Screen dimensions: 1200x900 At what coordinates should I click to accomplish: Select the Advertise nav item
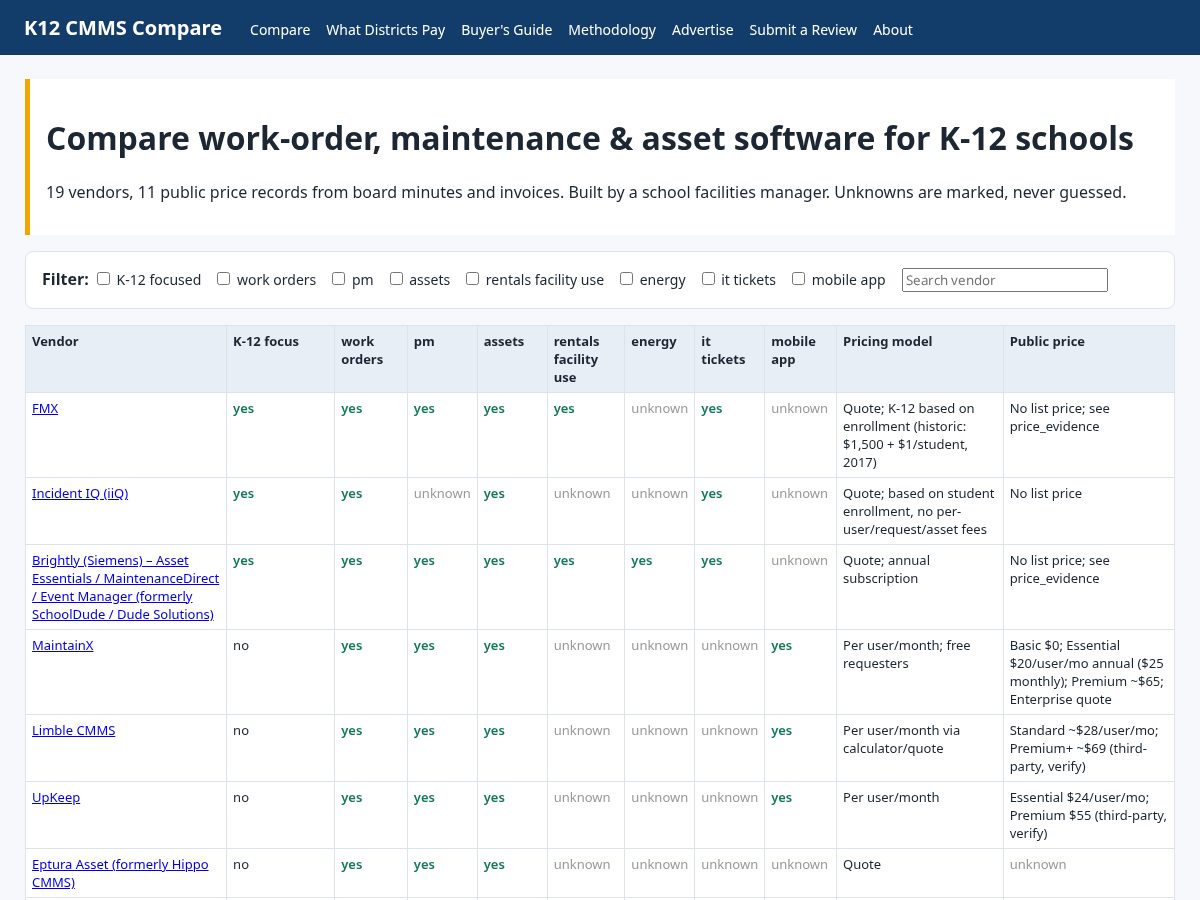(702, 30)
